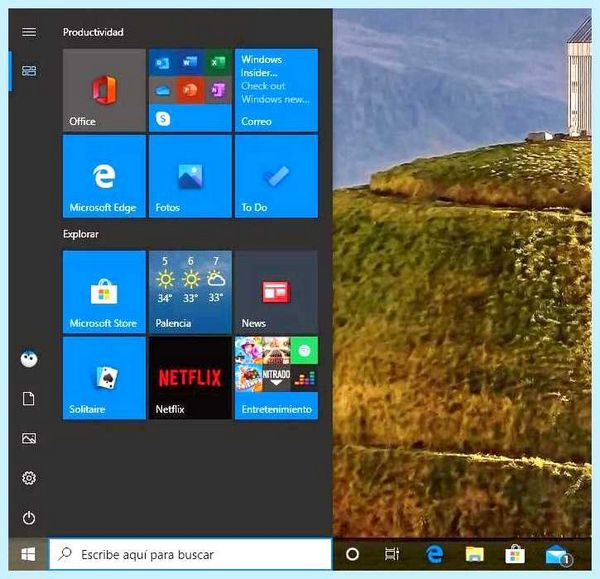The width and height of the screenshot is (600, 579).
Task: Open the Office tile
Action: tap(104, 90)
